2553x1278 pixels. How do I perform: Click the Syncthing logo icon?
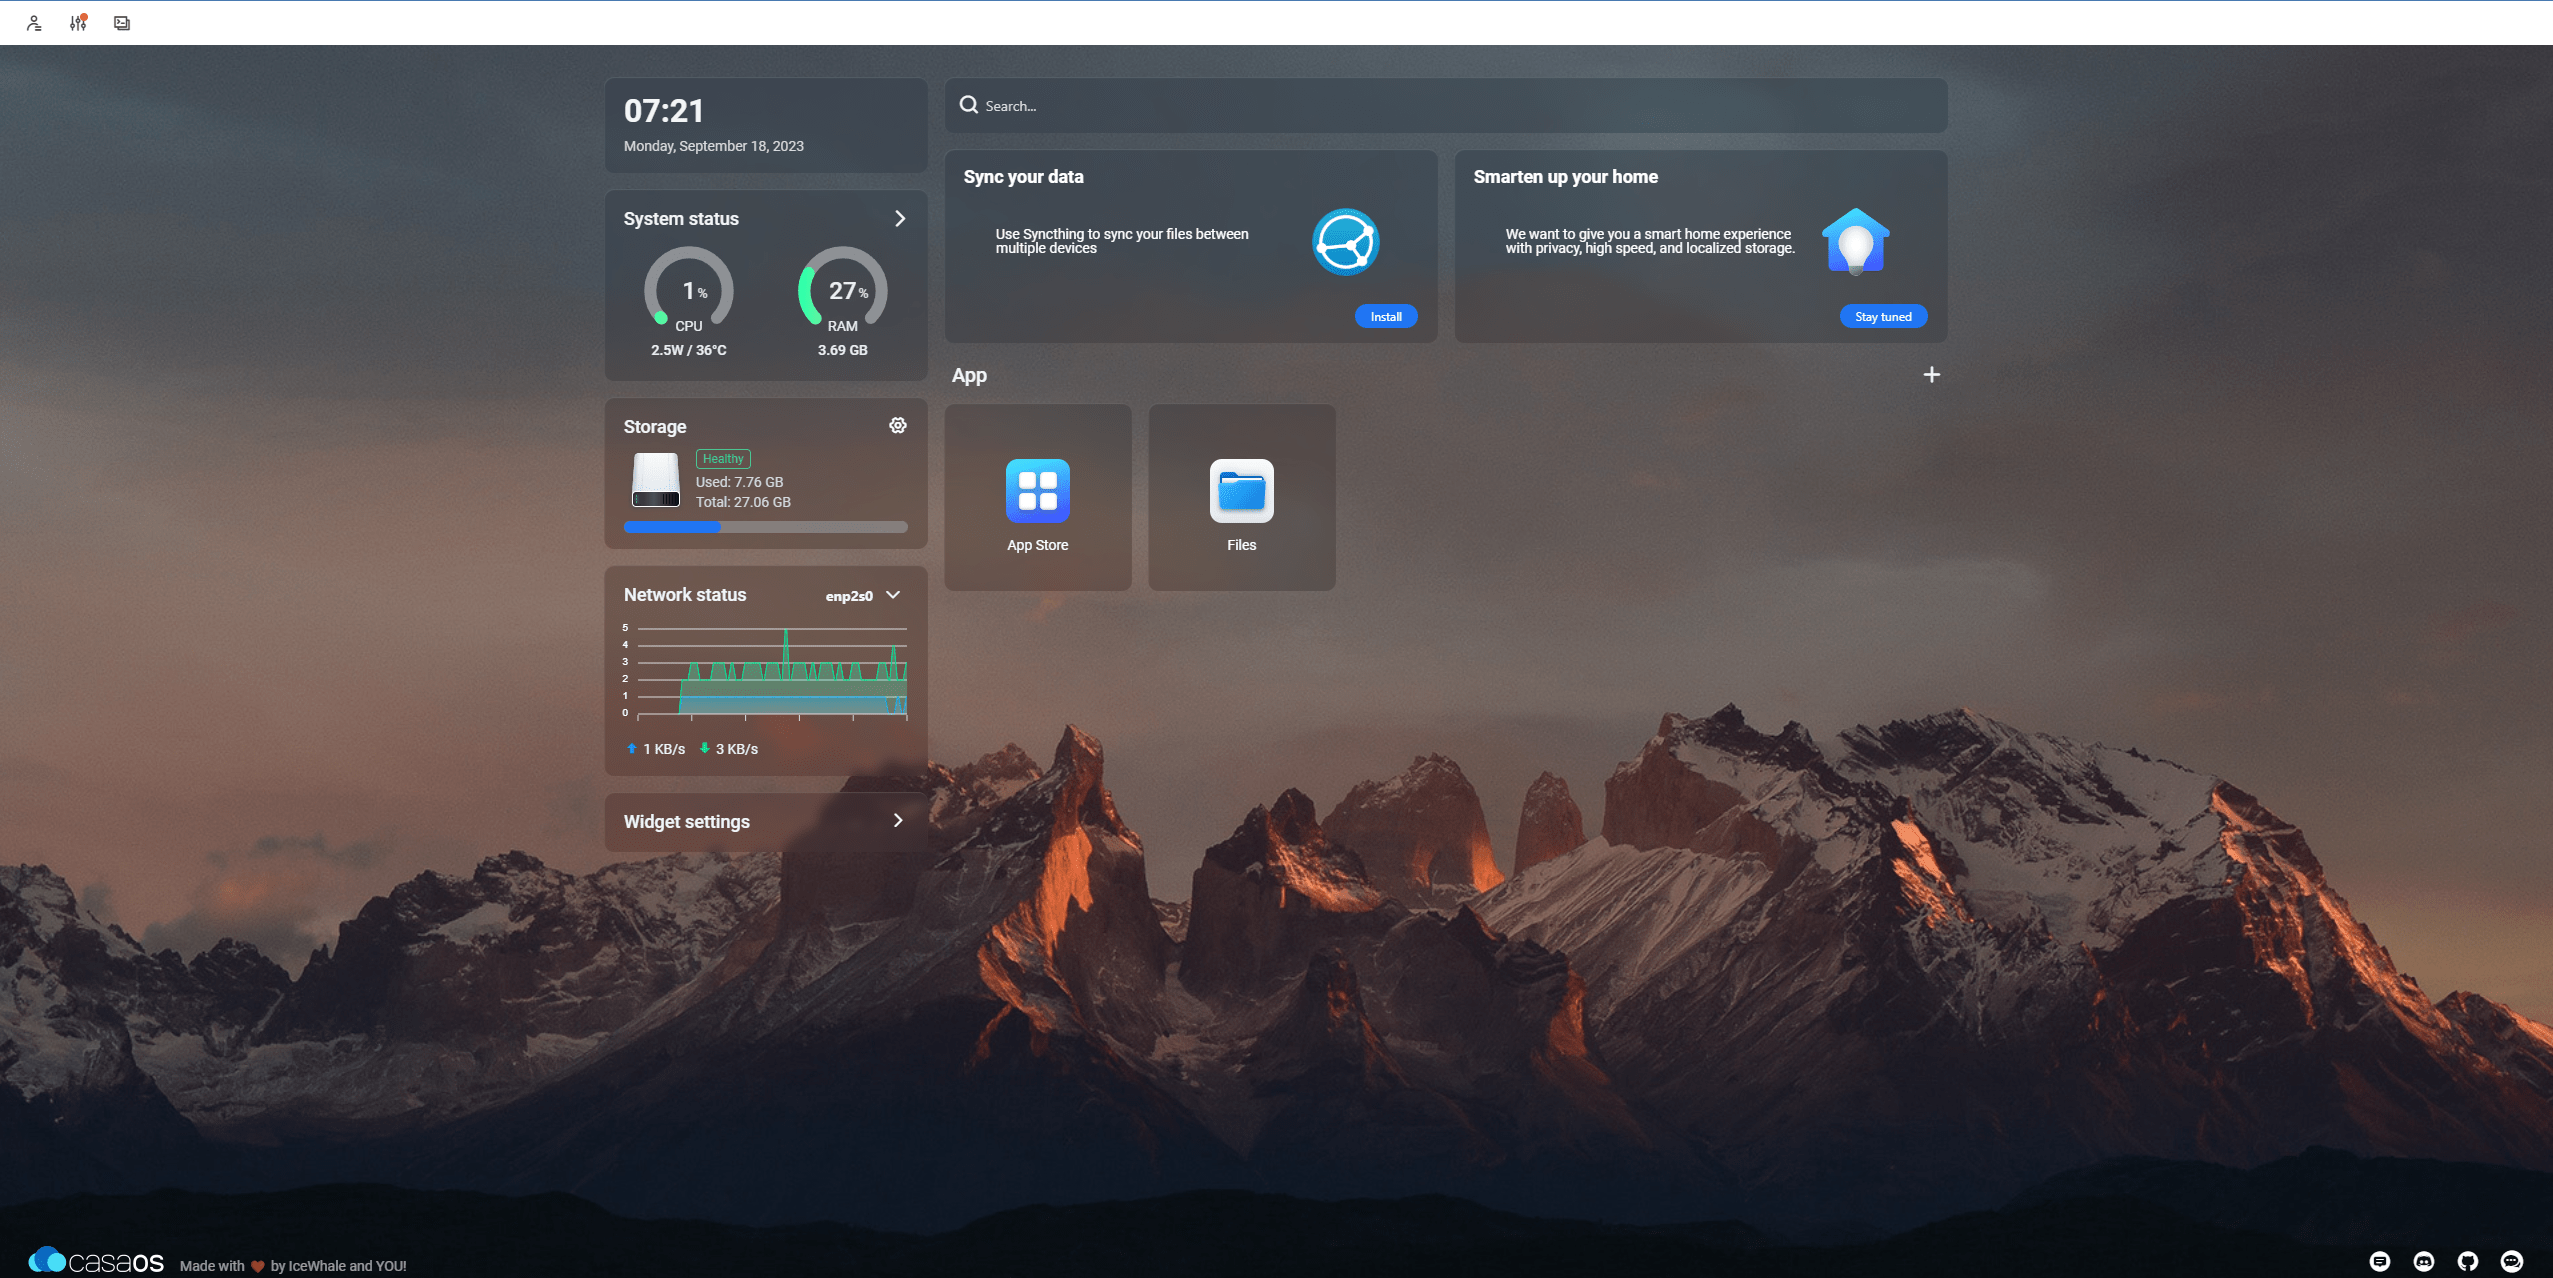[x=1345, y=242]
